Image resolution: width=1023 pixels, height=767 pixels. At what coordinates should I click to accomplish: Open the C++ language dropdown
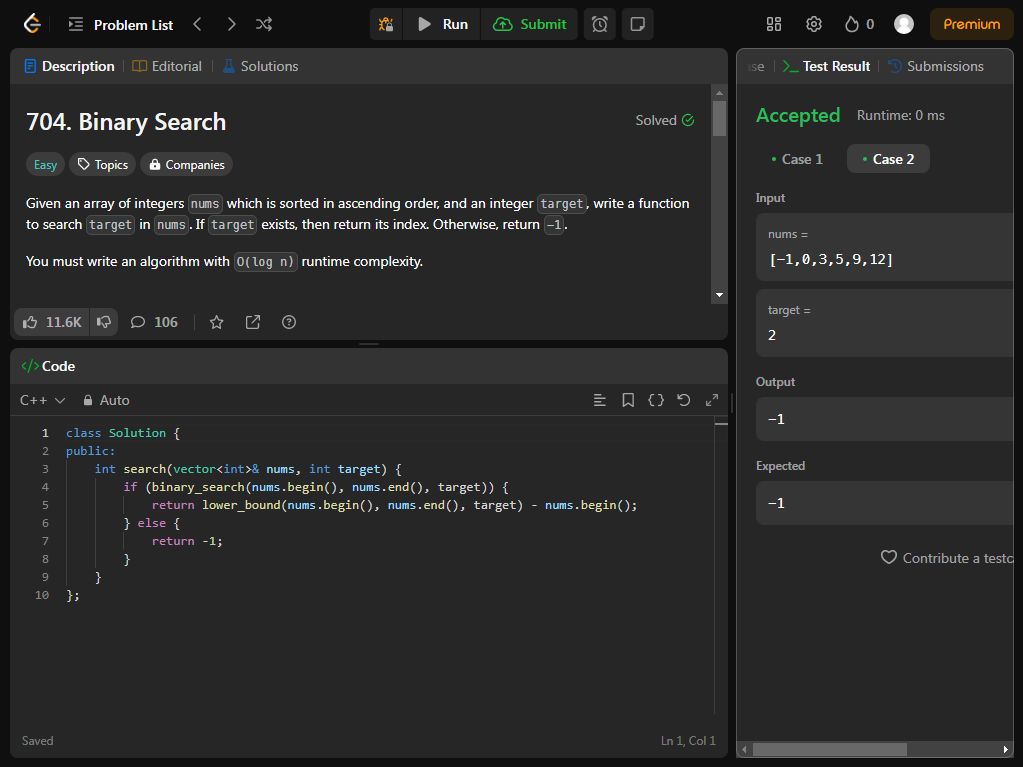[x=42, y=400]
